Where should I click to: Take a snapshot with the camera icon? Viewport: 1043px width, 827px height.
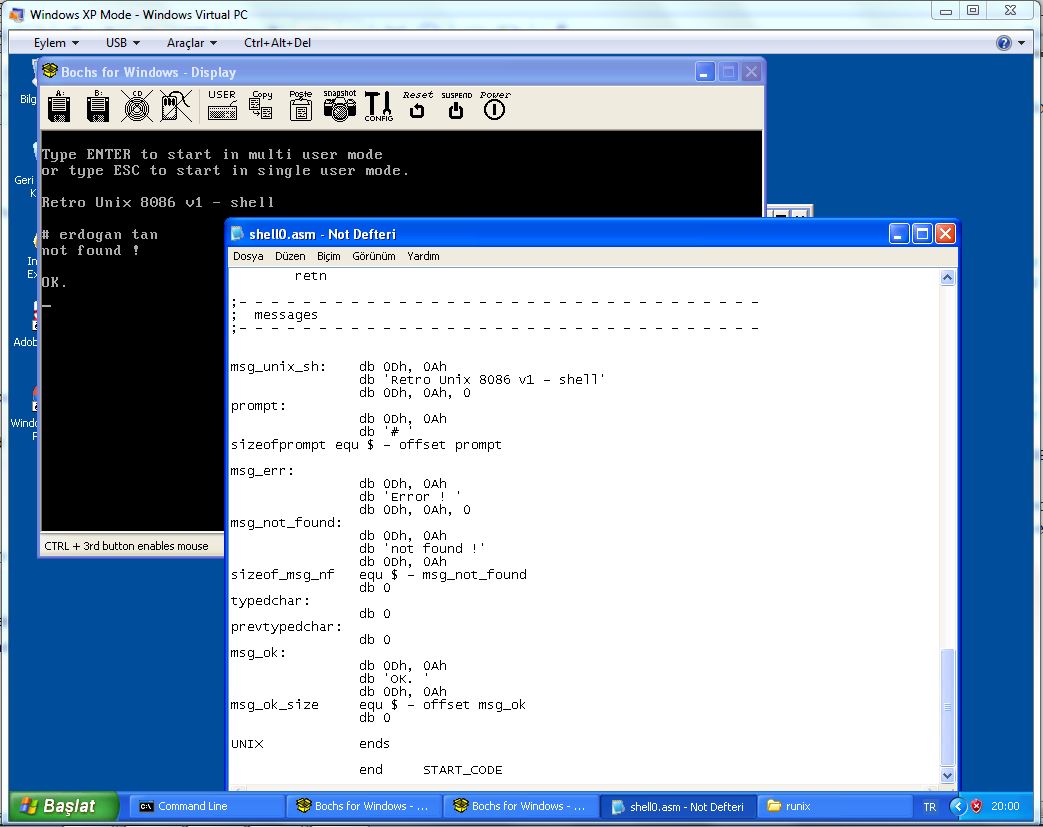pos(340,105)
